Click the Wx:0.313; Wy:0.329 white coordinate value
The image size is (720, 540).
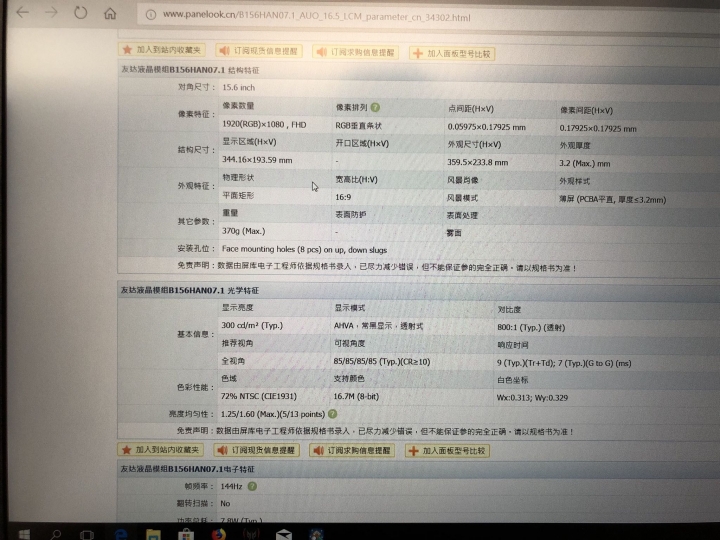532,398
